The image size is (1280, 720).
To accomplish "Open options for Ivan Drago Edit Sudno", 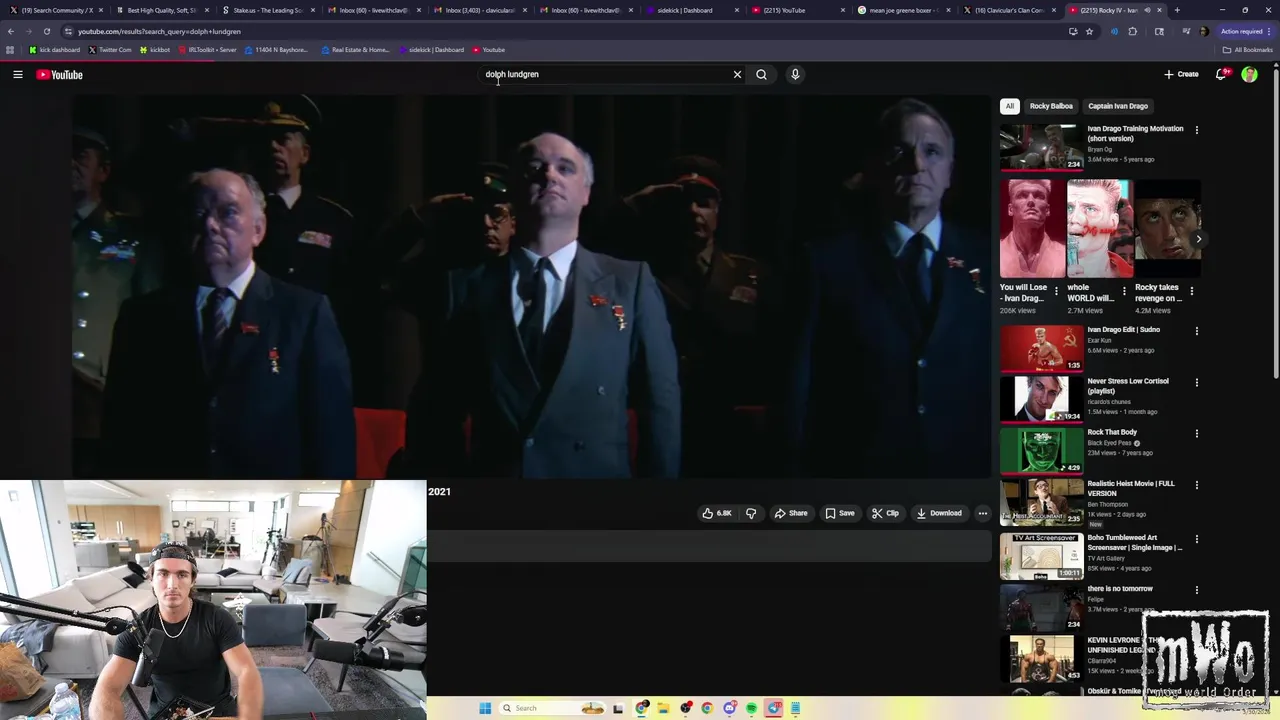I will (x=1196, y=331).
